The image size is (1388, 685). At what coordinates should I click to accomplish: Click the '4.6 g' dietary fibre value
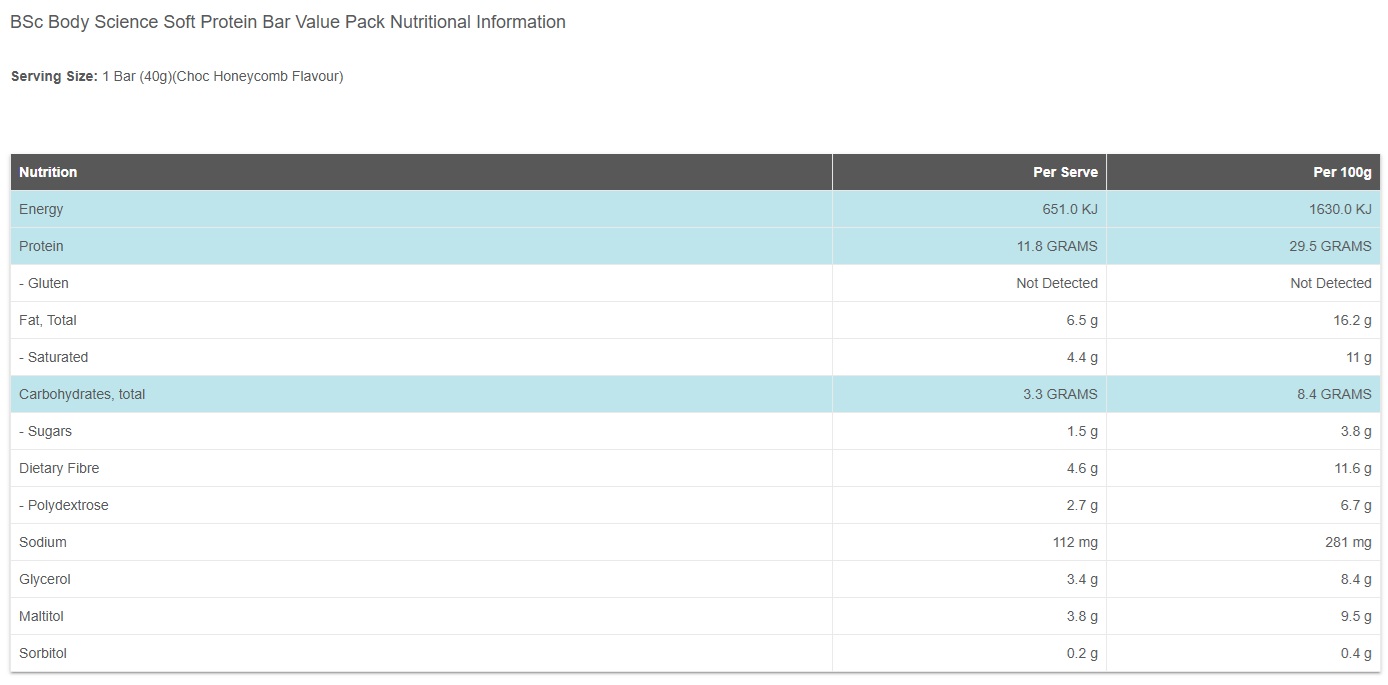[1082, 468]
